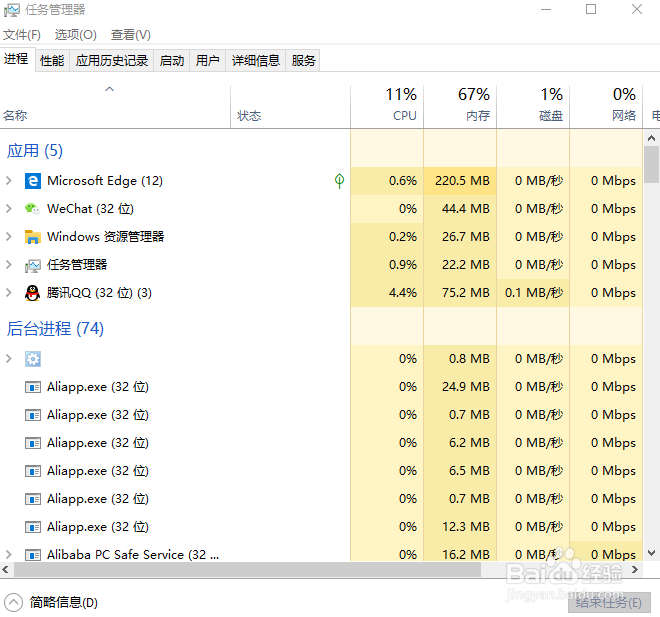Sort by the 磁盘 column header

(x=533, y=105)
